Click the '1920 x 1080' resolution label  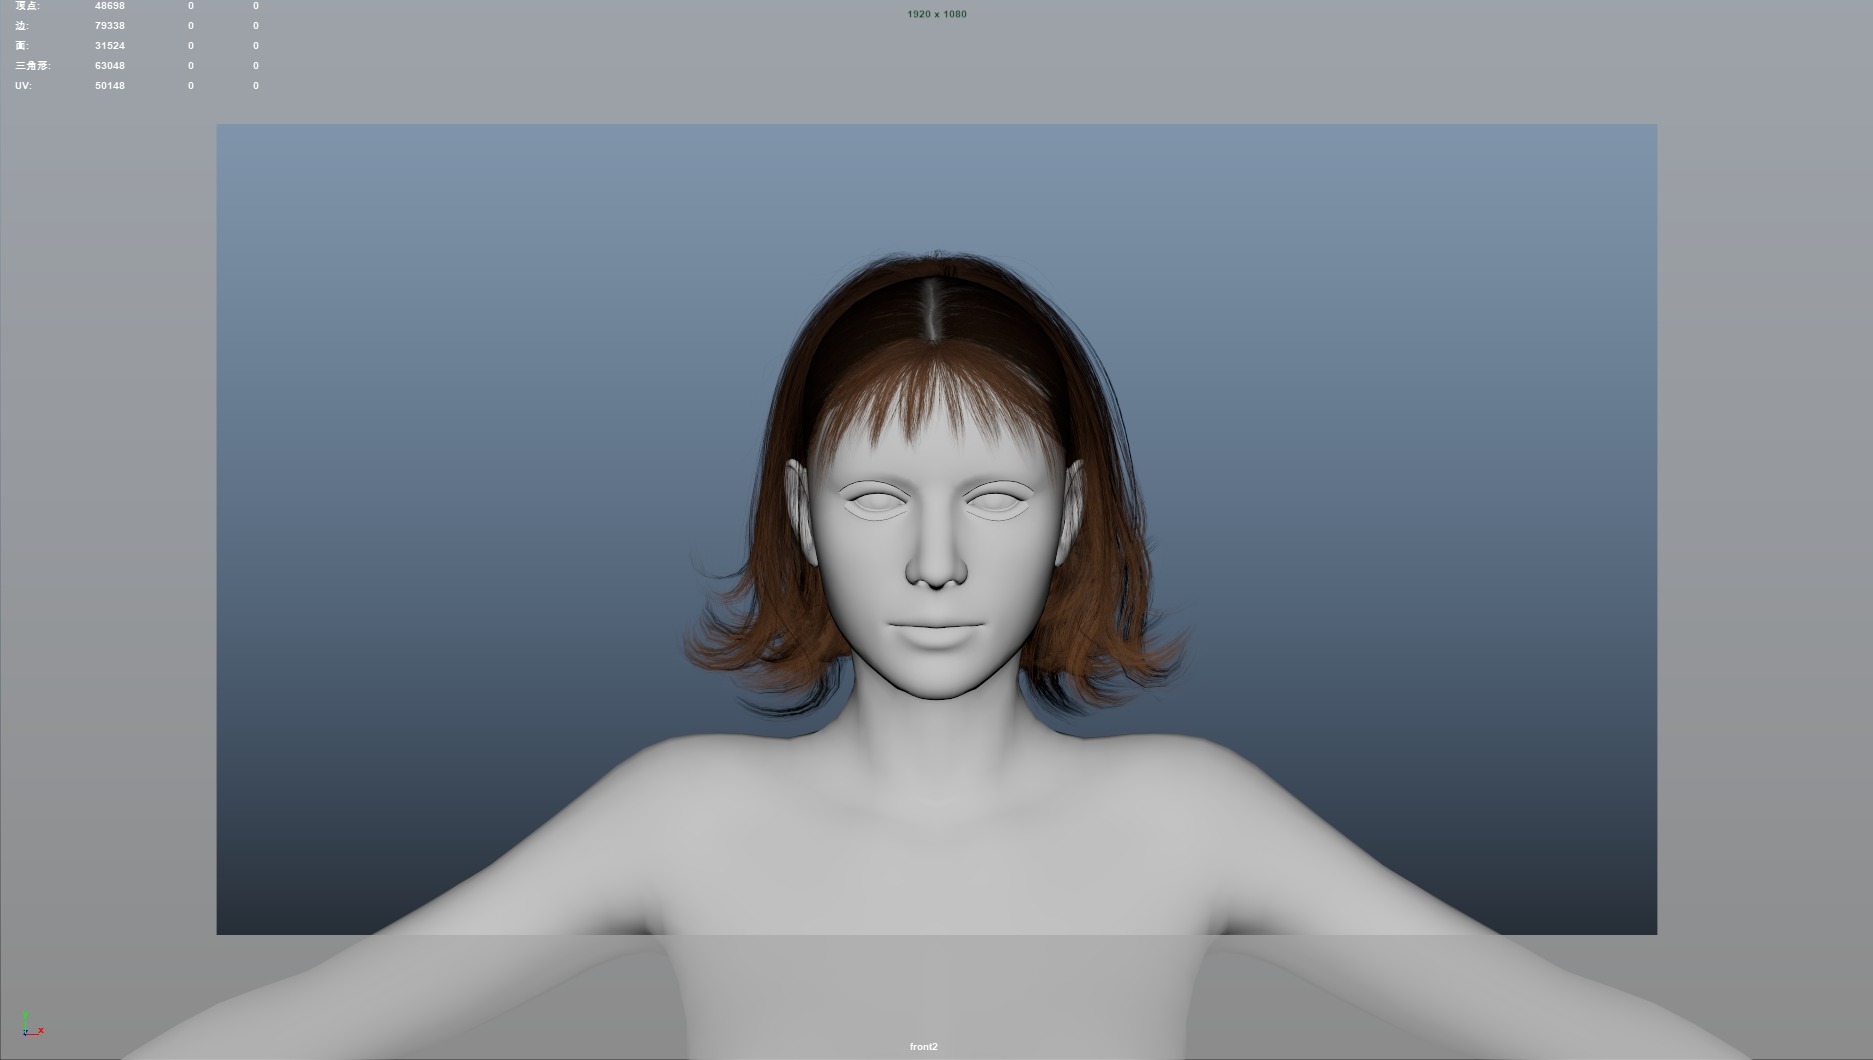point(937,14)
